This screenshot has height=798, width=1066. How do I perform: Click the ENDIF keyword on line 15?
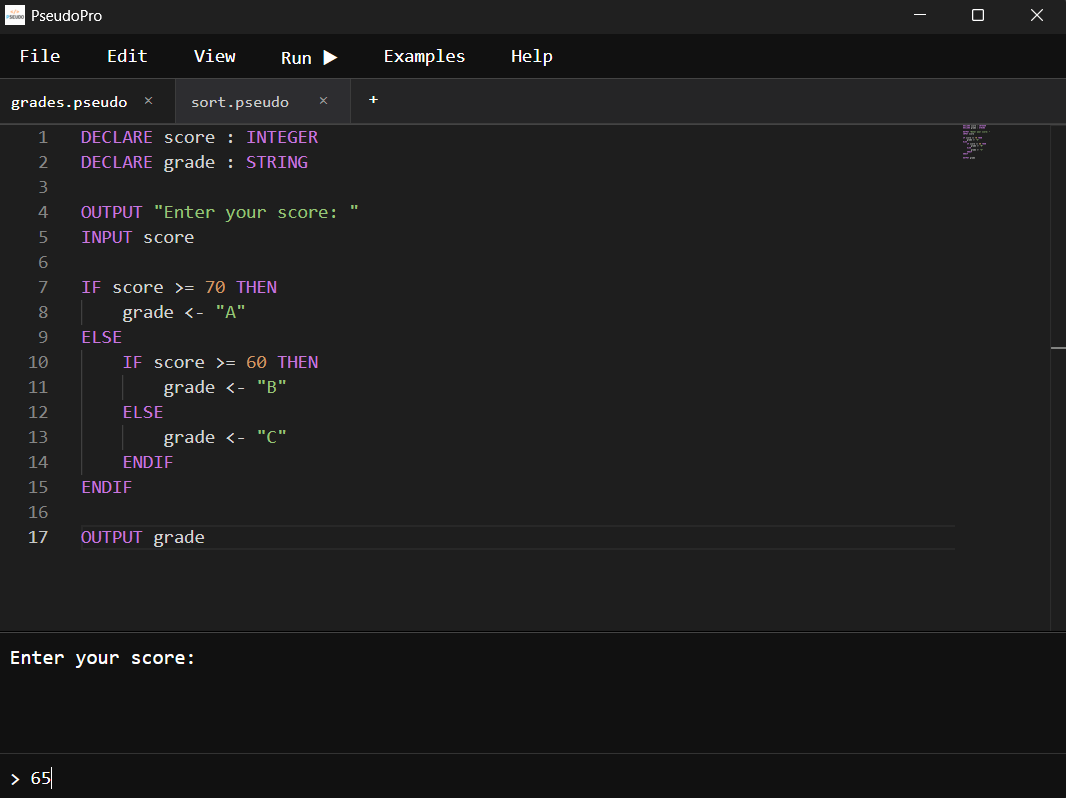tap(107, 487)
